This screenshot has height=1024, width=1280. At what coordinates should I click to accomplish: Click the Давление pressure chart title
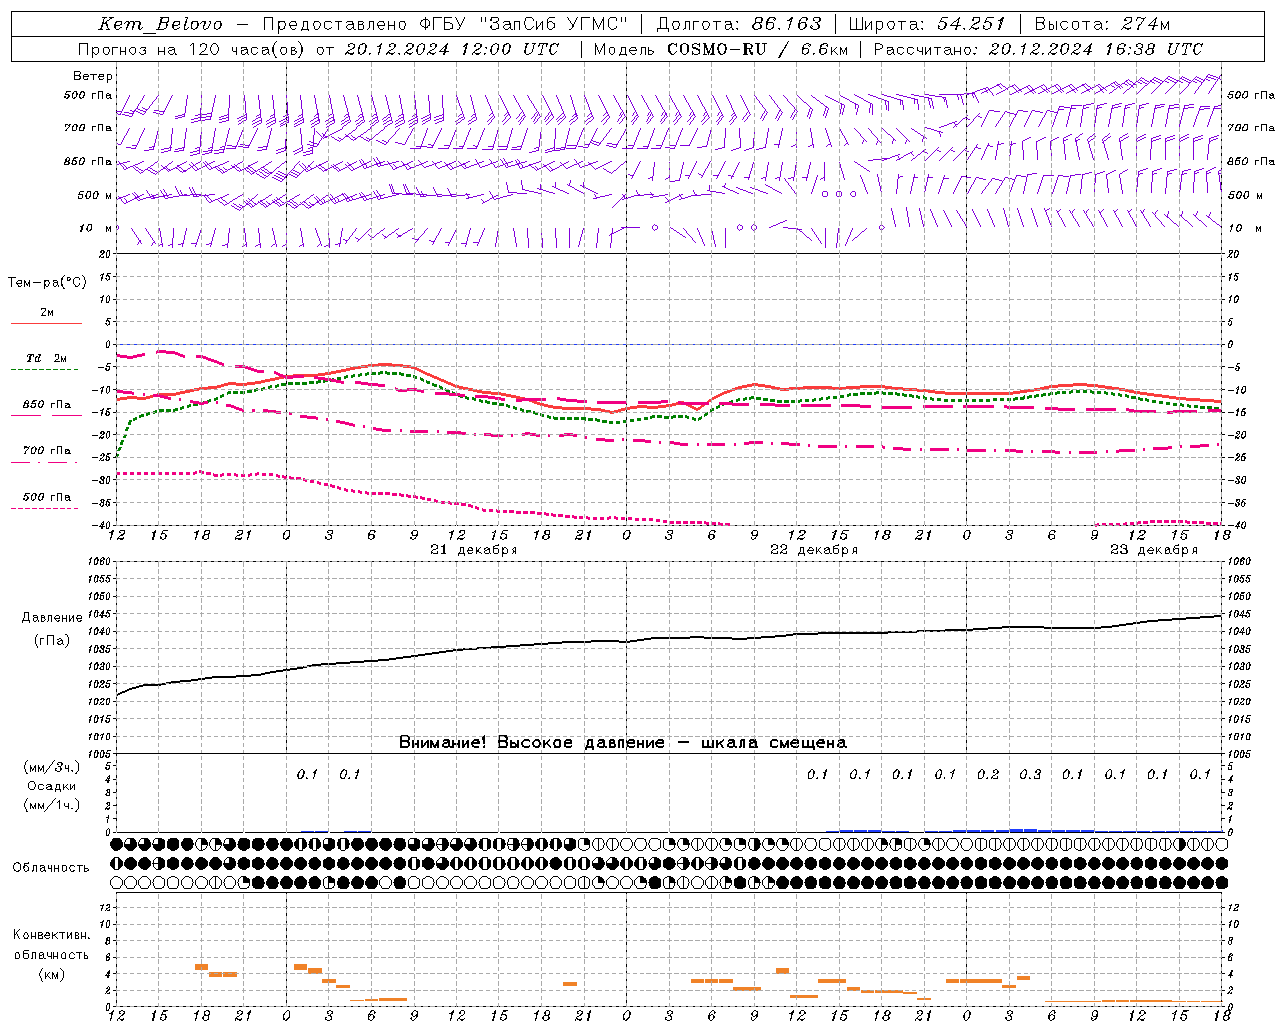pyautogui.click(x=52, y=618)
